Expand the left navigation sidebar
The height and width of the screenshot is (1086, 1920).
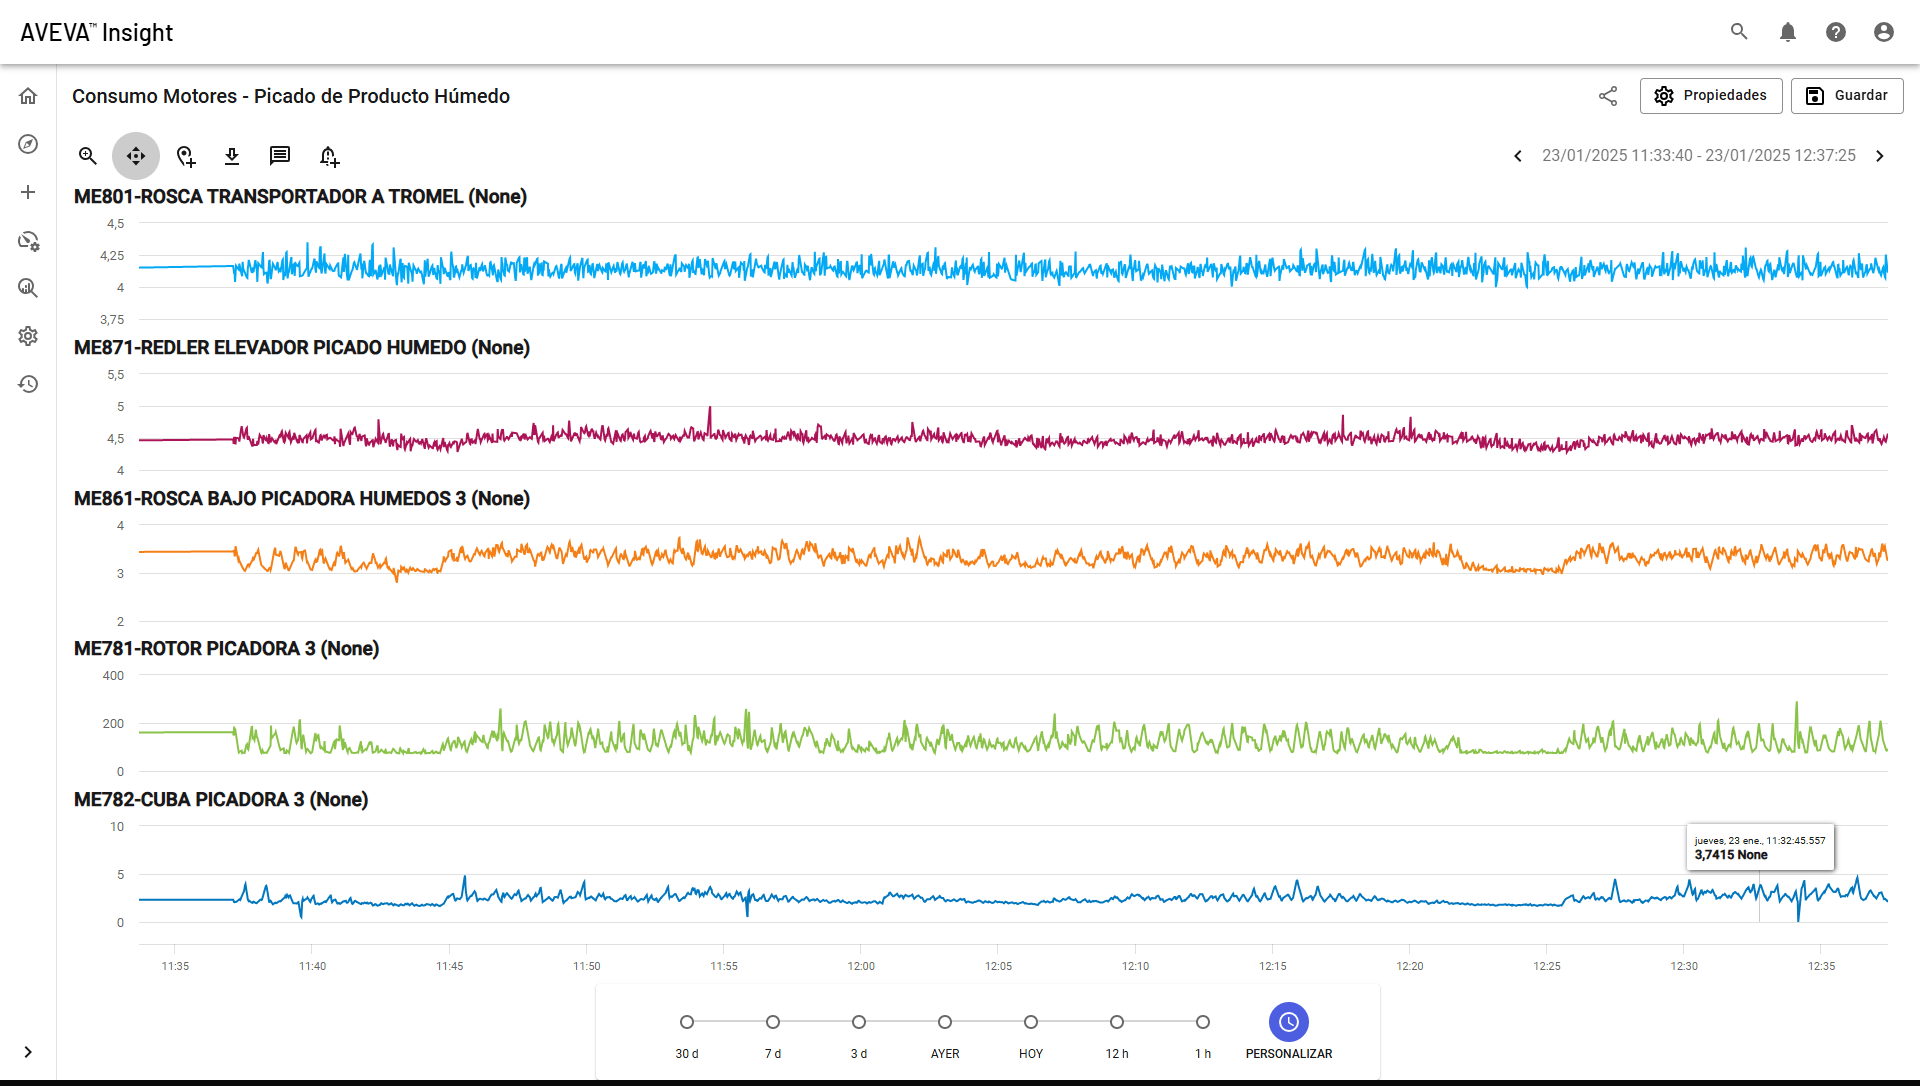28,1052
